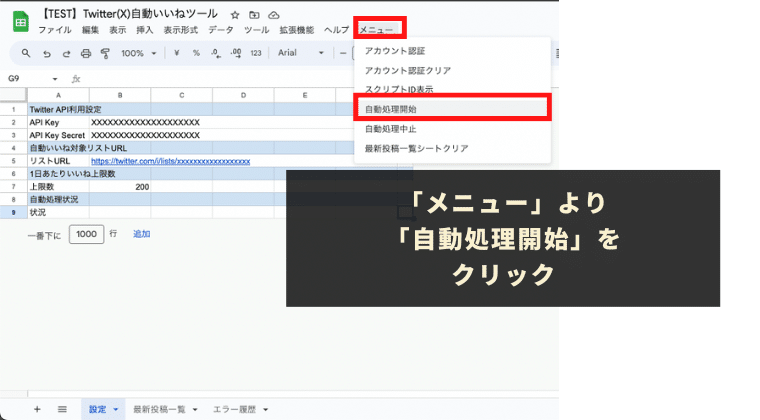The width and height of the screenshot is (760, 420).
Task: Star the spreadsheet document
Action: click(x=235, y=15)
